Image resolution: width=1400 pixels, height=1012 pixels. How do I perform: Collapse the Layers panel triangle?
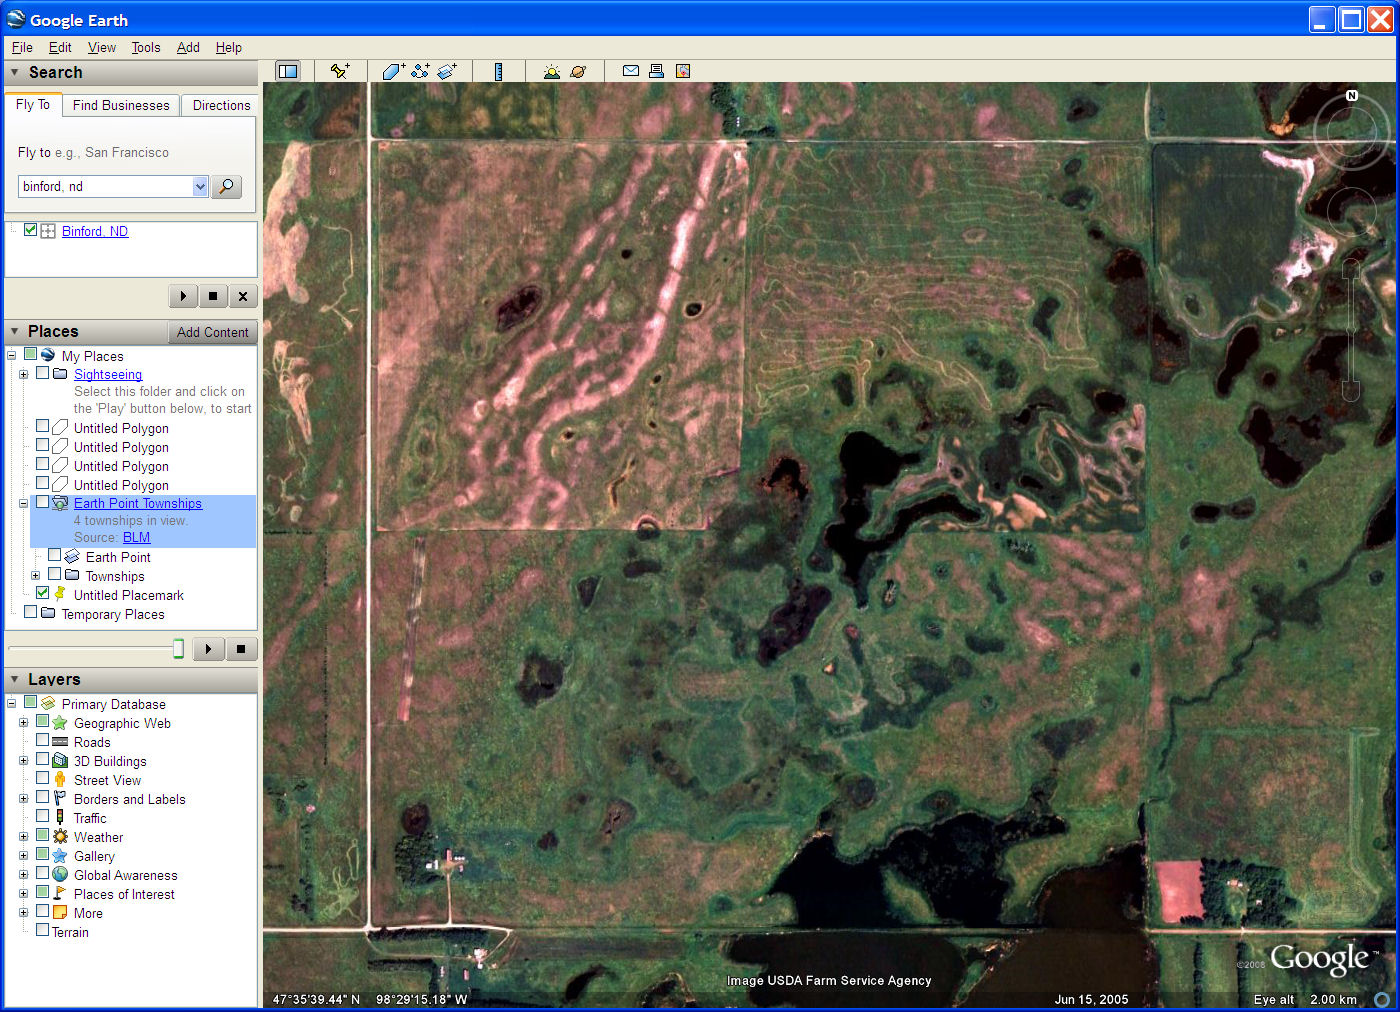(x=15, y=679)
